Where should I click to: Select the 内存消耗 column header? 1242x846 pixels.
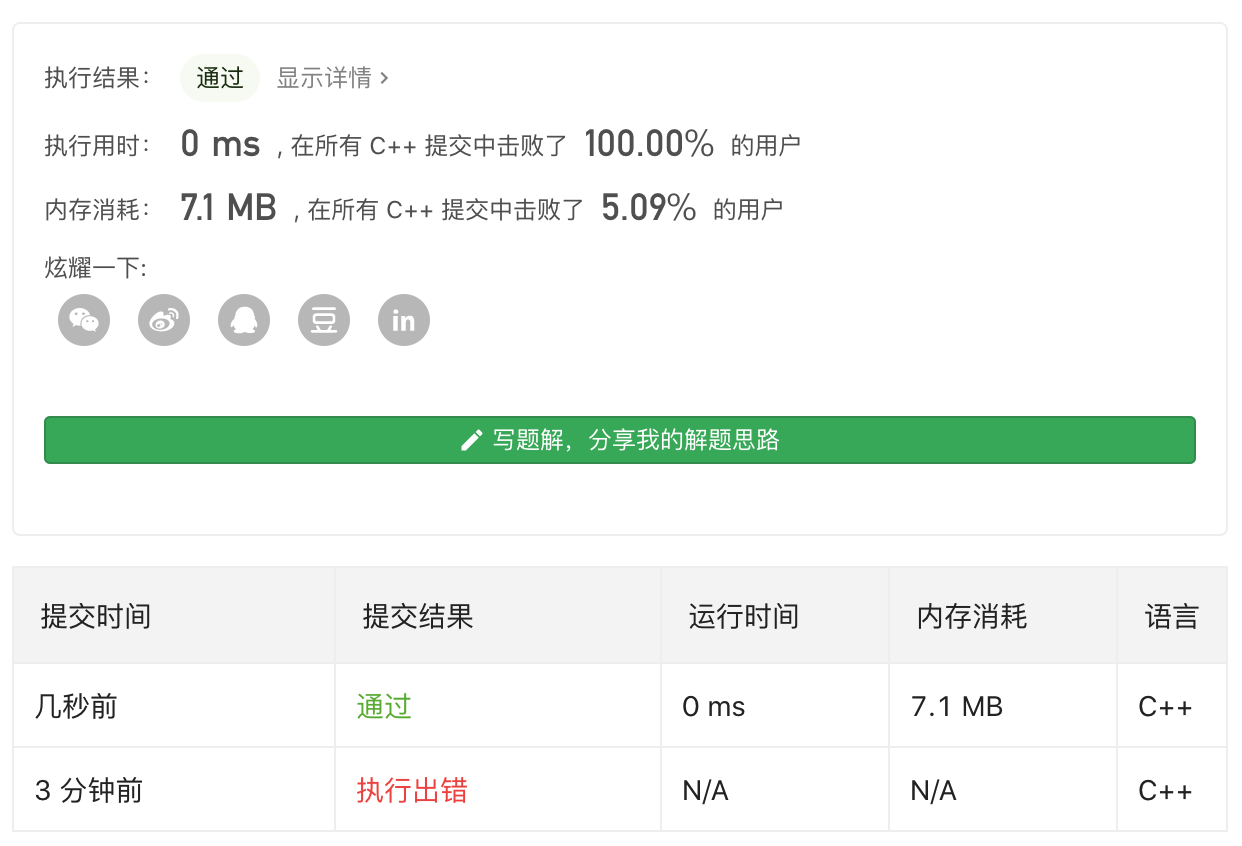972,616
